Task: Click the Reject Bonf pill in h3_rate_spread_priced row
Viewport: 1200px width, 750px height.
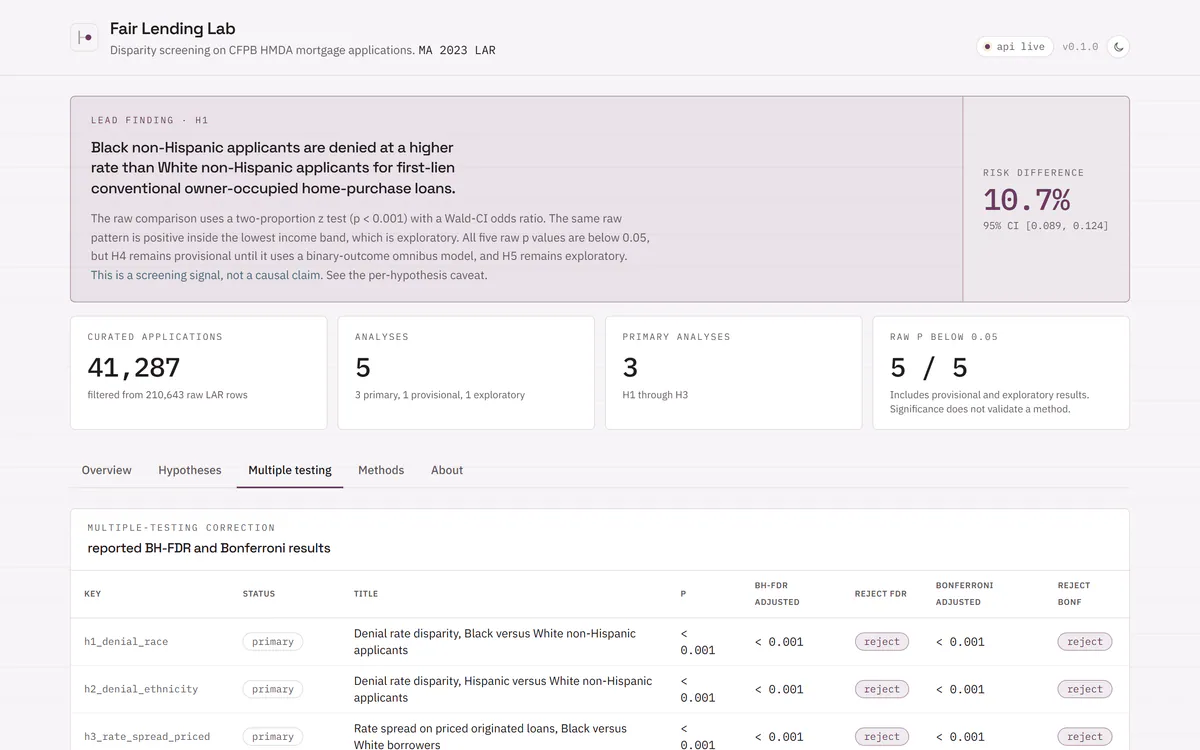Action: coord(1085,737)
